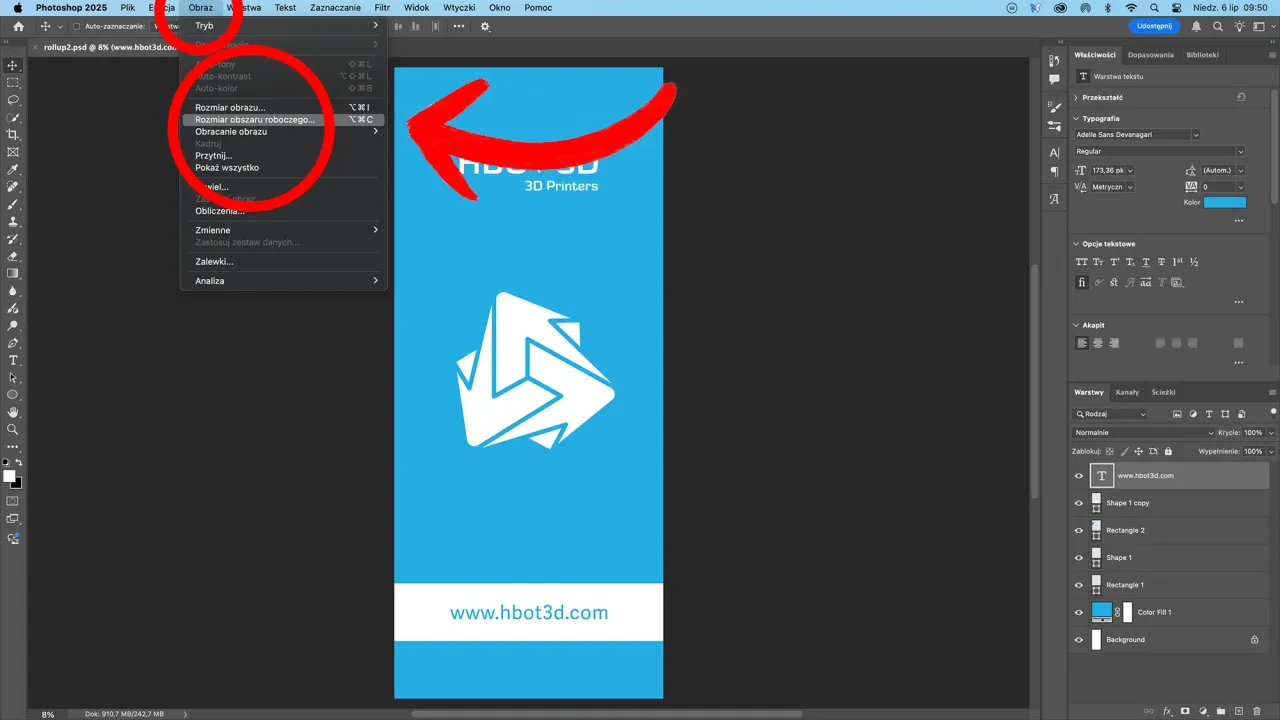Open the Regular font style dropdown
Viewport: 1280px width, 720px height.
[1160, 150]
